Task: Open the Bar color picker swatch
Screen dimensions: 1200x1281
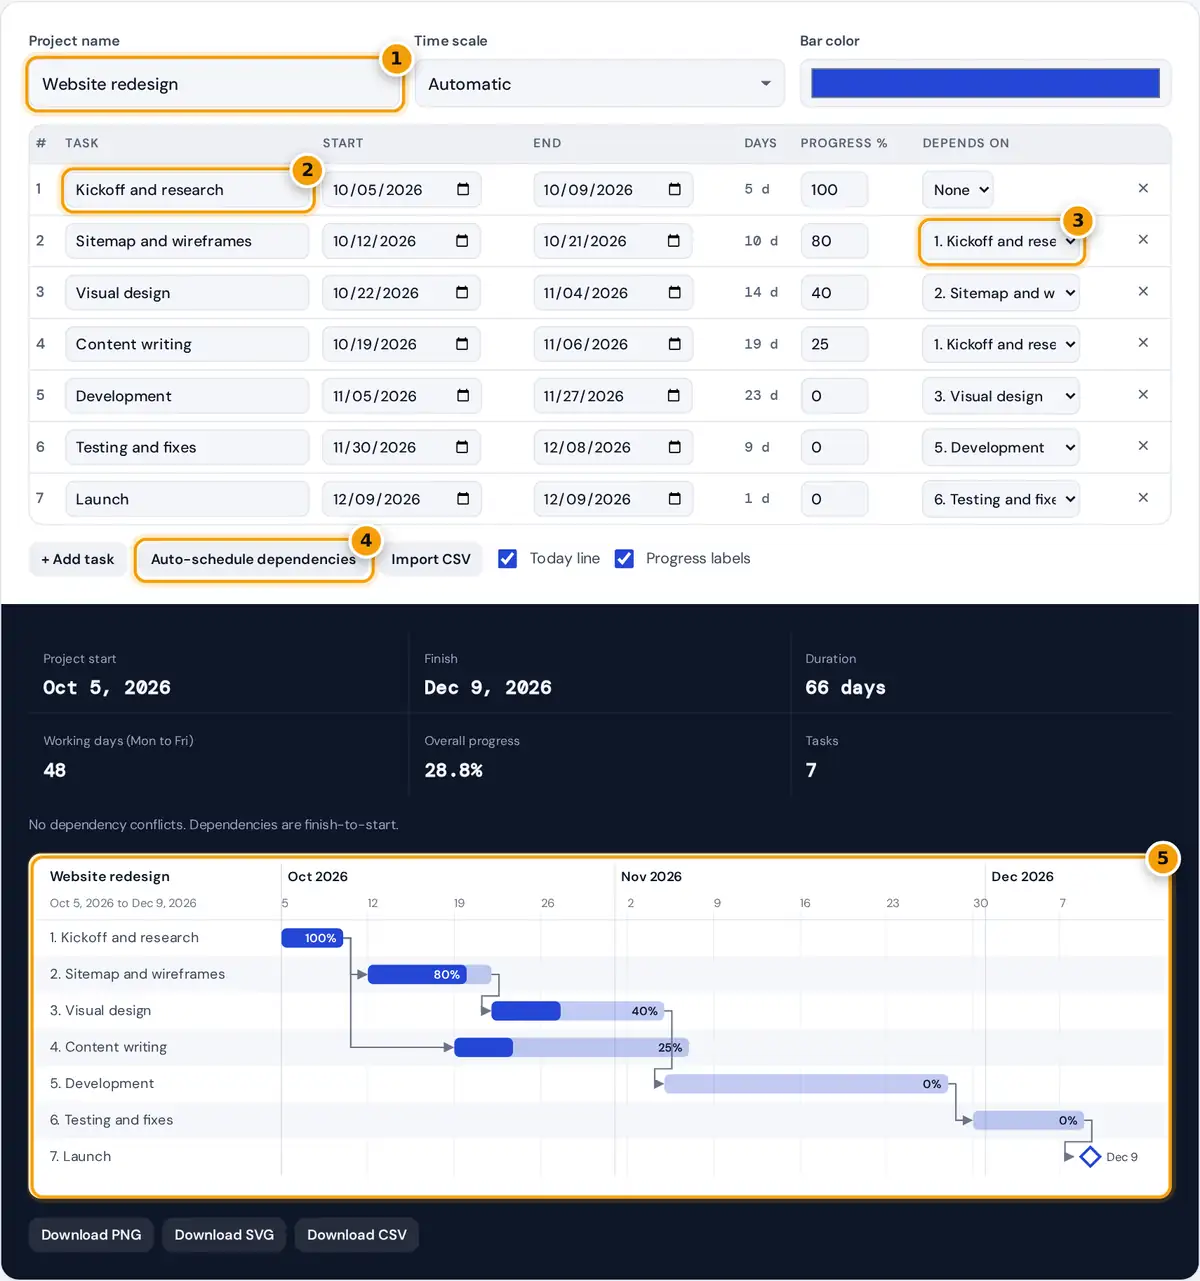Action: click(985, 83)
